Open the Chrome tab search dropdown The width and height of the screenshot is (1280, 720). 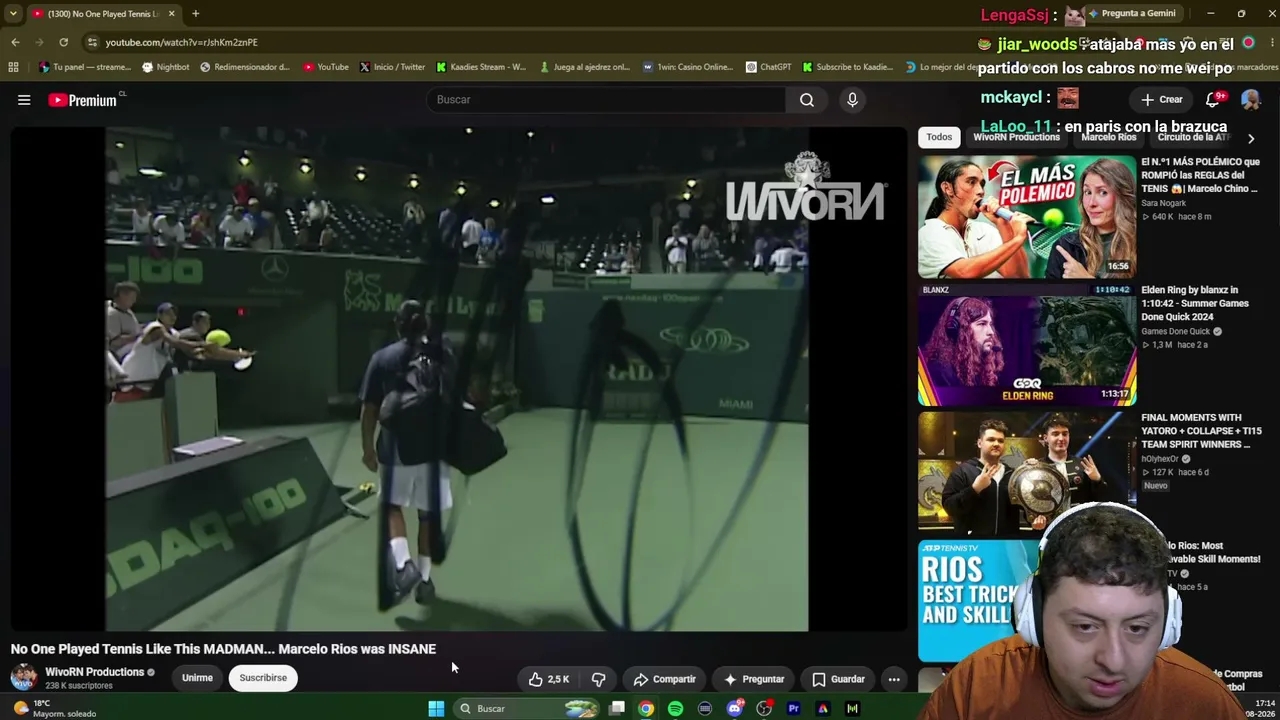tap(13, 13)
